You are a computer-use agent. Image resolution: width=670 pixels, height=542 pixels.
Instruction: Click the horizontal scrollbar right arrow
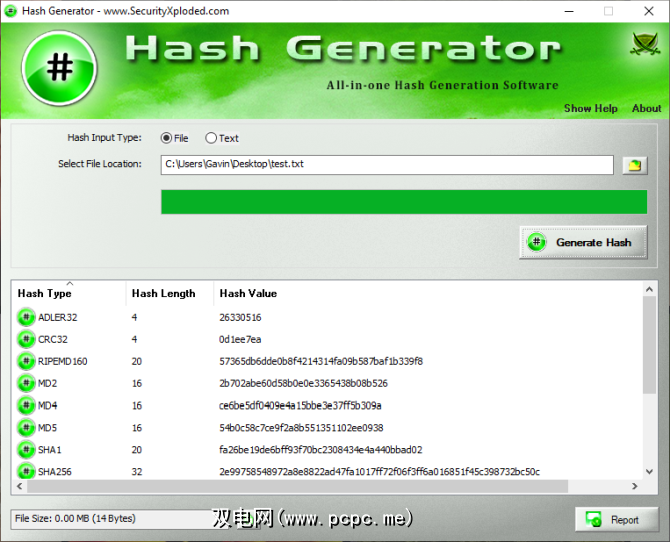click(x=635, y=486)
